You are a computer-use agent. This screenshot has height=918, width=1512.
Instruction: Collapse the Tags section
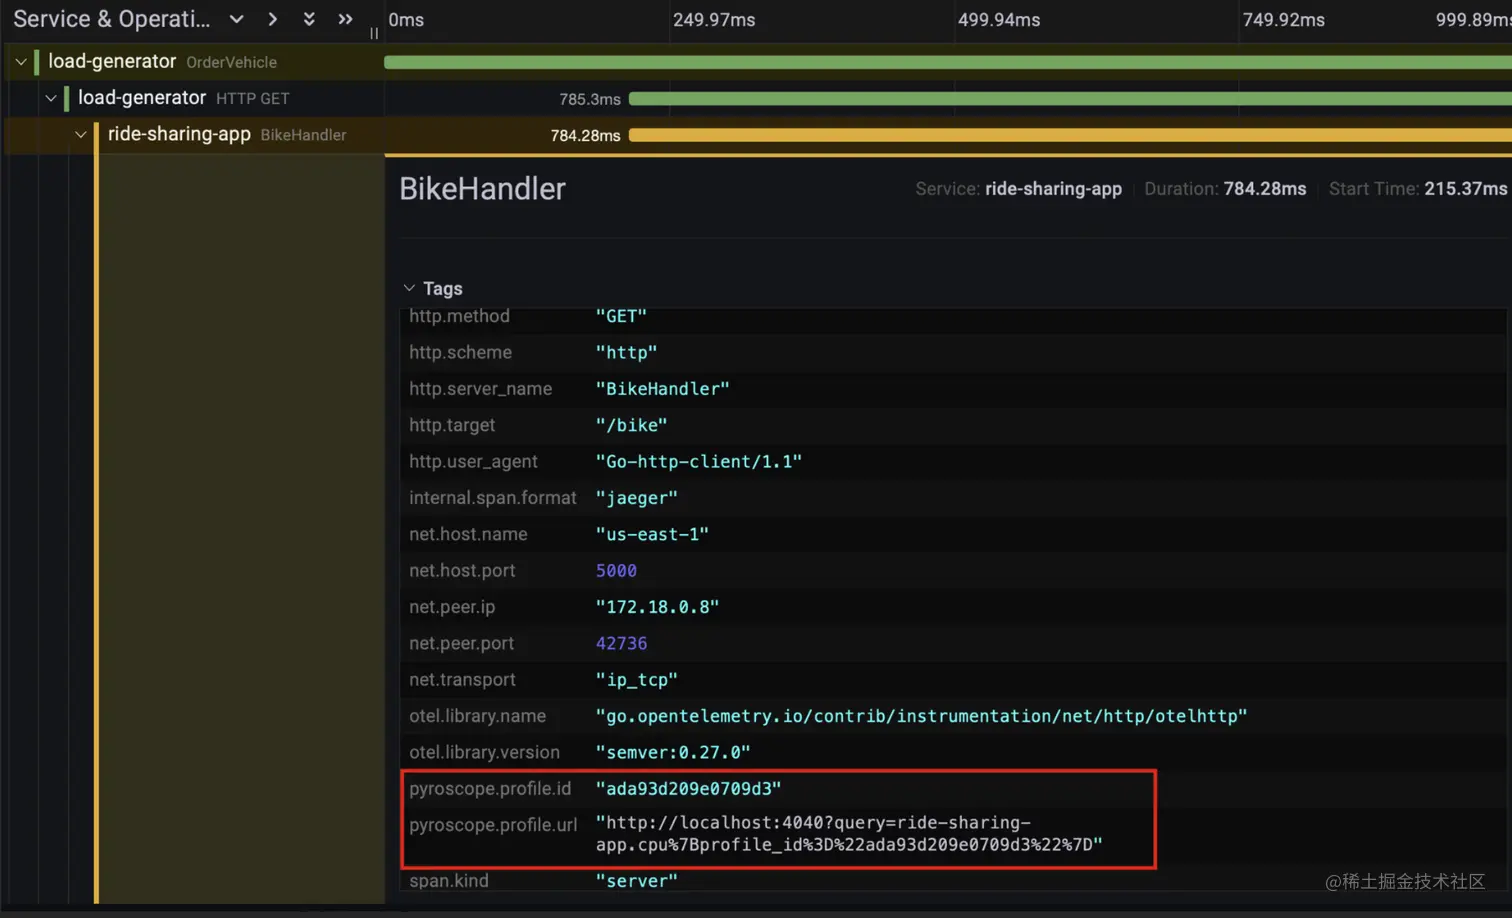[409, 288]
